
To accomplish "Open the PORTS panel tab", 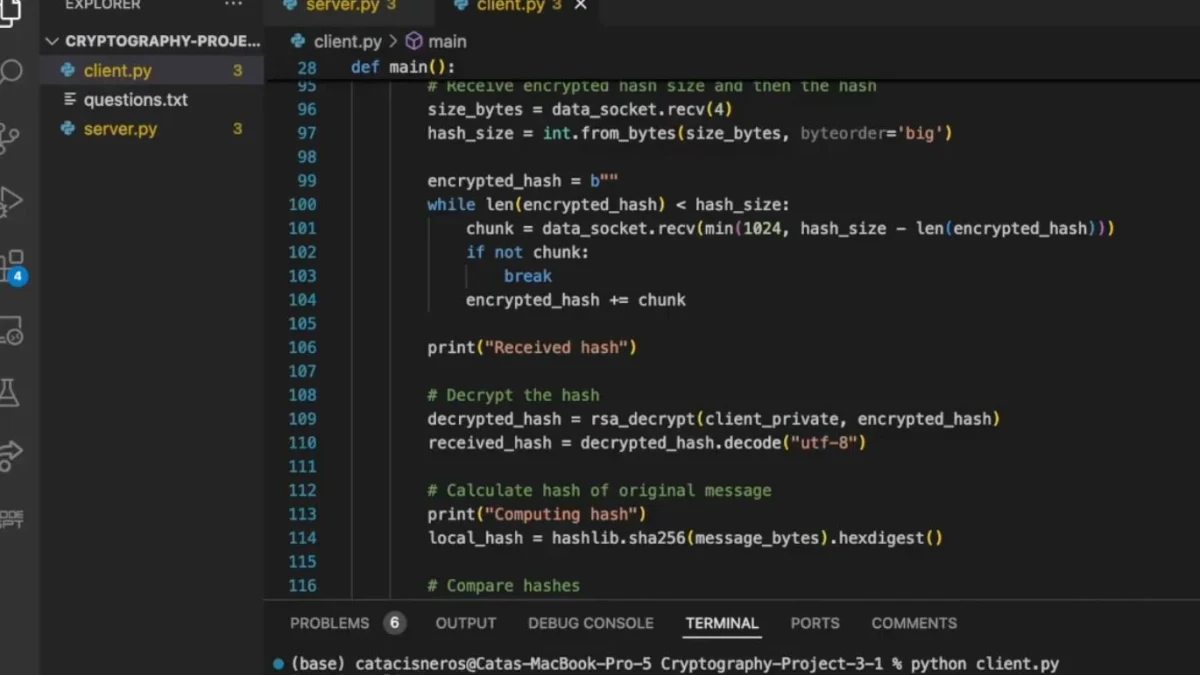I will [815, 623].
